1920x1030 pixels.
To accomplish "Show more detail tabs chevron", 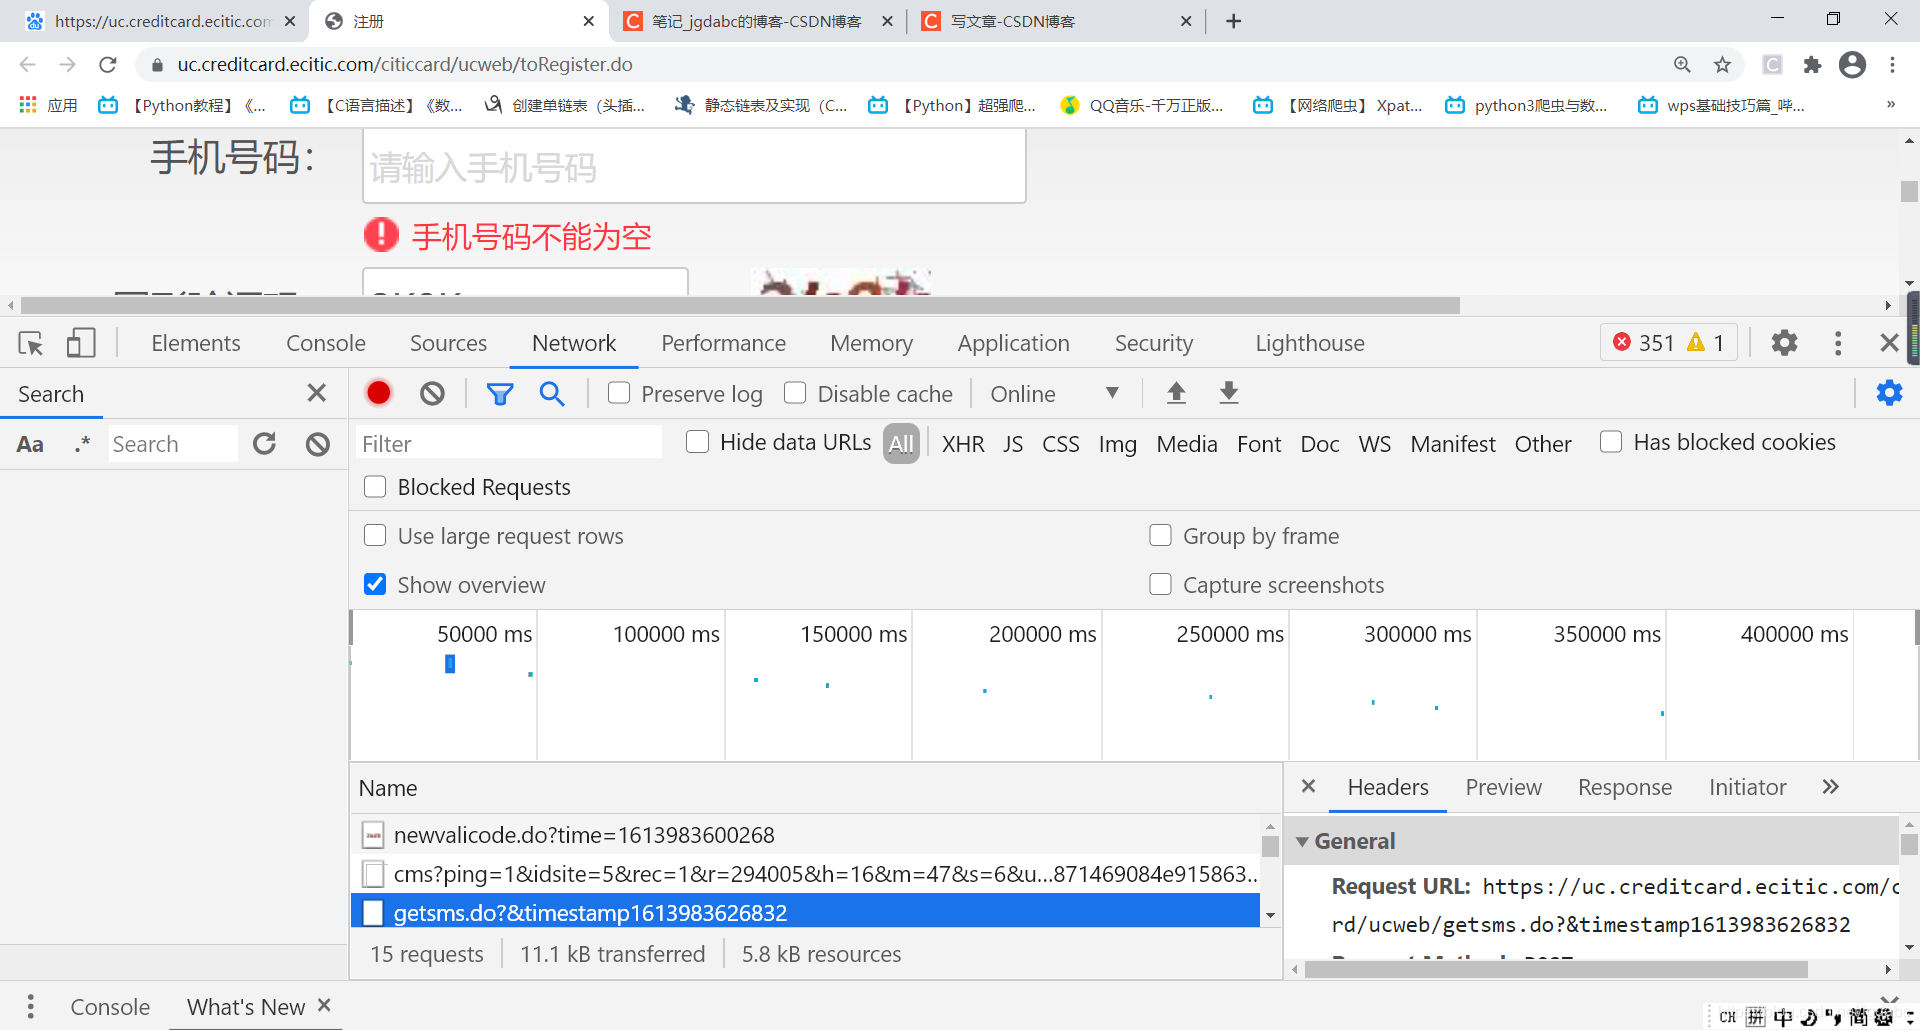I will [x=1830, y=787].
